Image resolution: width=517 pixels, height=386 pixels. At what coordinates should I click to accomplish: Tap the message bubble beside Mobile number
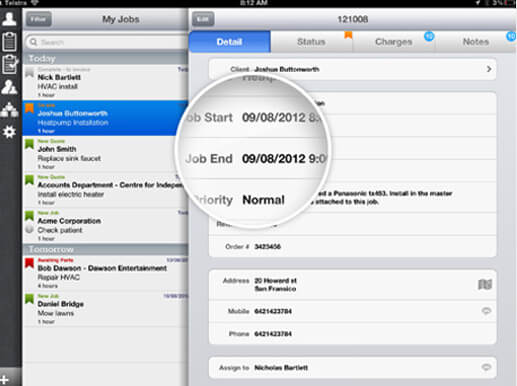click(x=486, y=311)
